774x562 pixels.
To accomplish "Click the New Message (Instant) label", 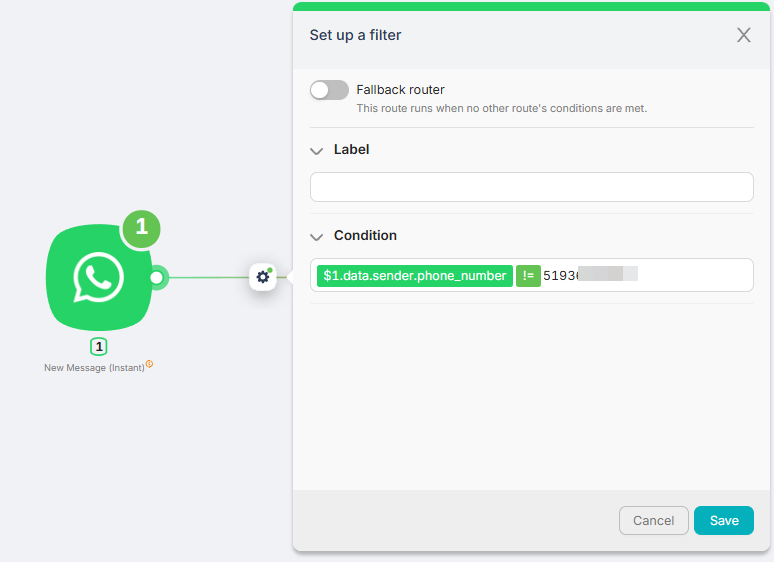I will (x=94, y=368).
